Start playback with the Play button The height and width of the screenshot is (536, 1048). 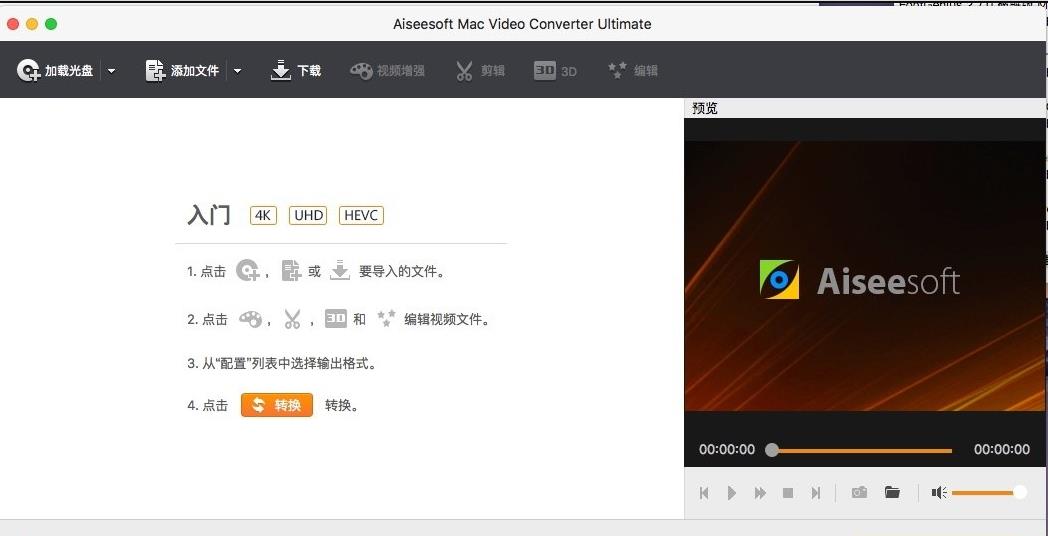(732, 493)
